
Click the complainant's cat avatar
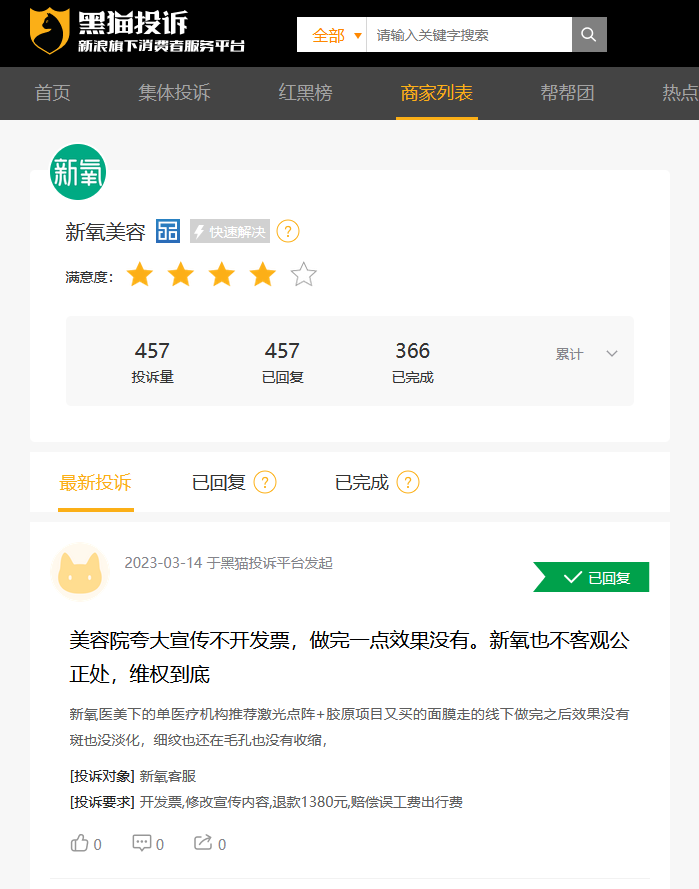point(80,572)
